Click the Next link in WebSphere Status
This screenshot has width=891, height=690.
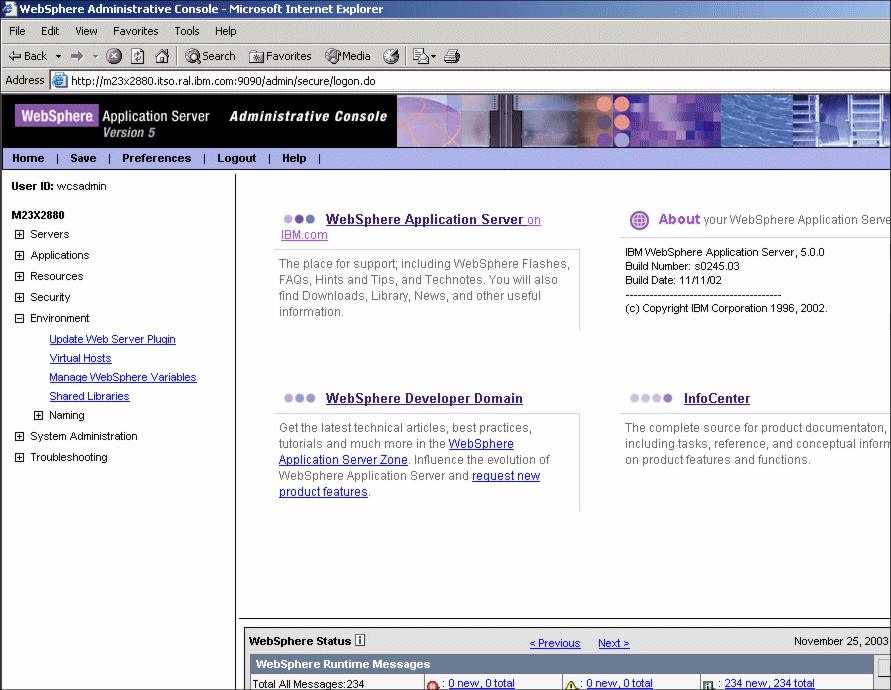614,643
